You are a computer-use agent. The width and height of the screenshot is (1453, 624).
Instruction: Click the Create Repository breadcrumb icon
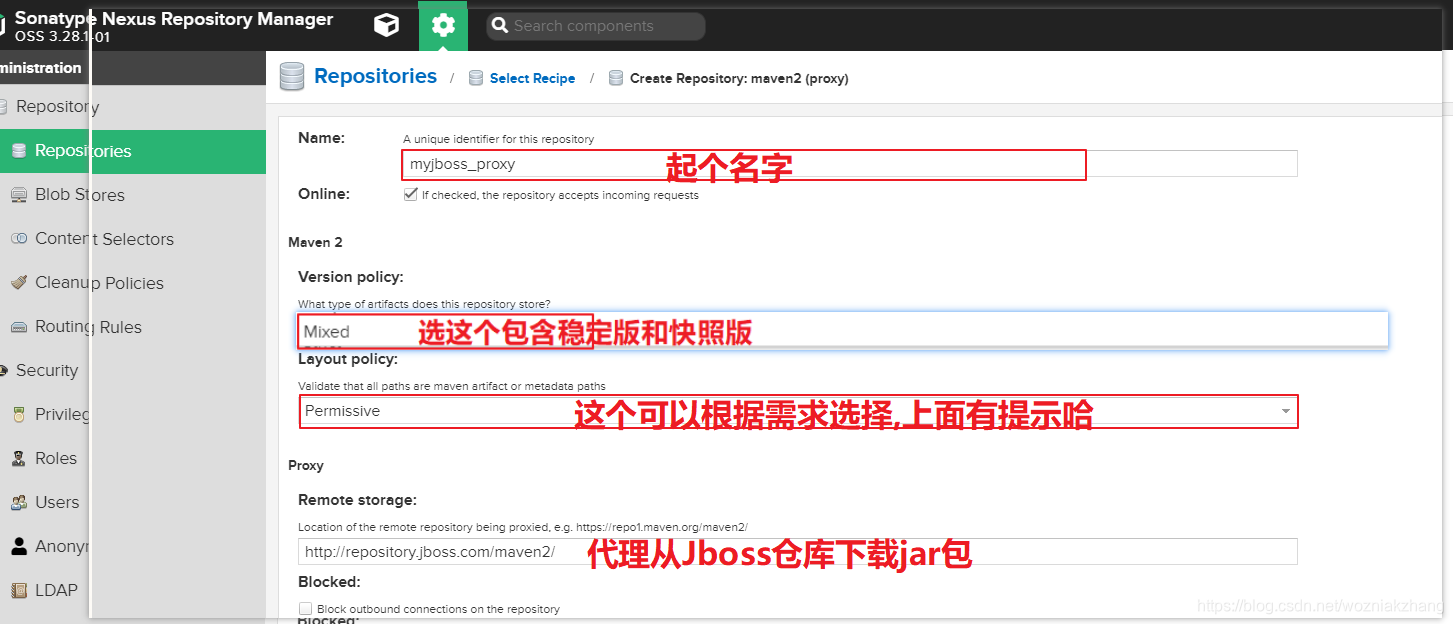pos(616,78)
